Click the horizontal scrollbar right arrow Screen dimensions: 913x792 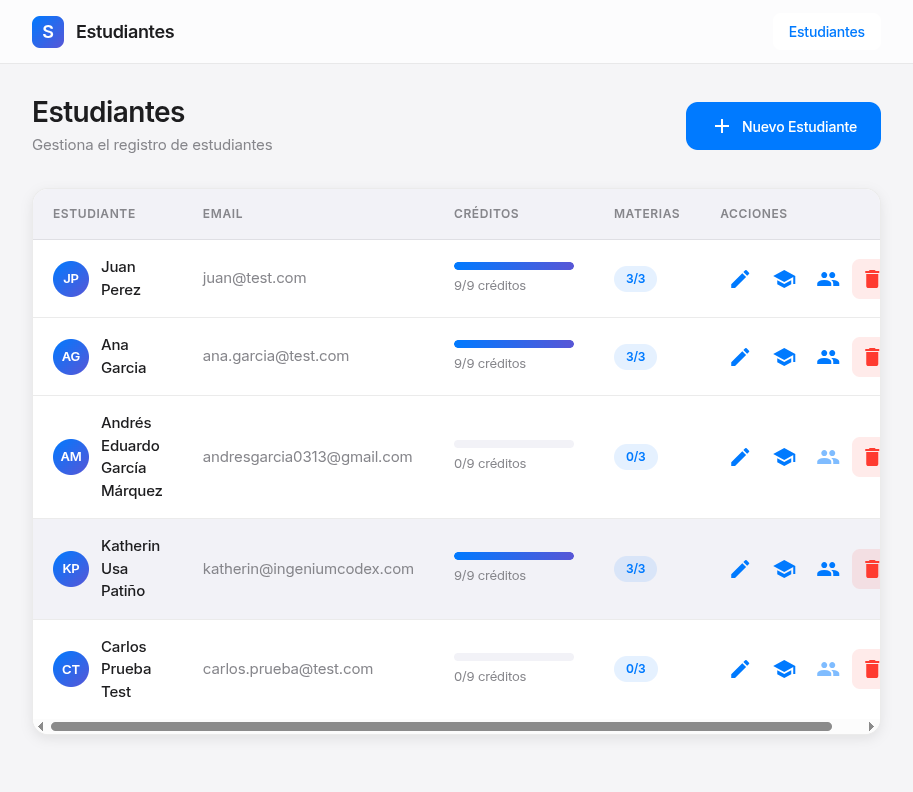871,727
